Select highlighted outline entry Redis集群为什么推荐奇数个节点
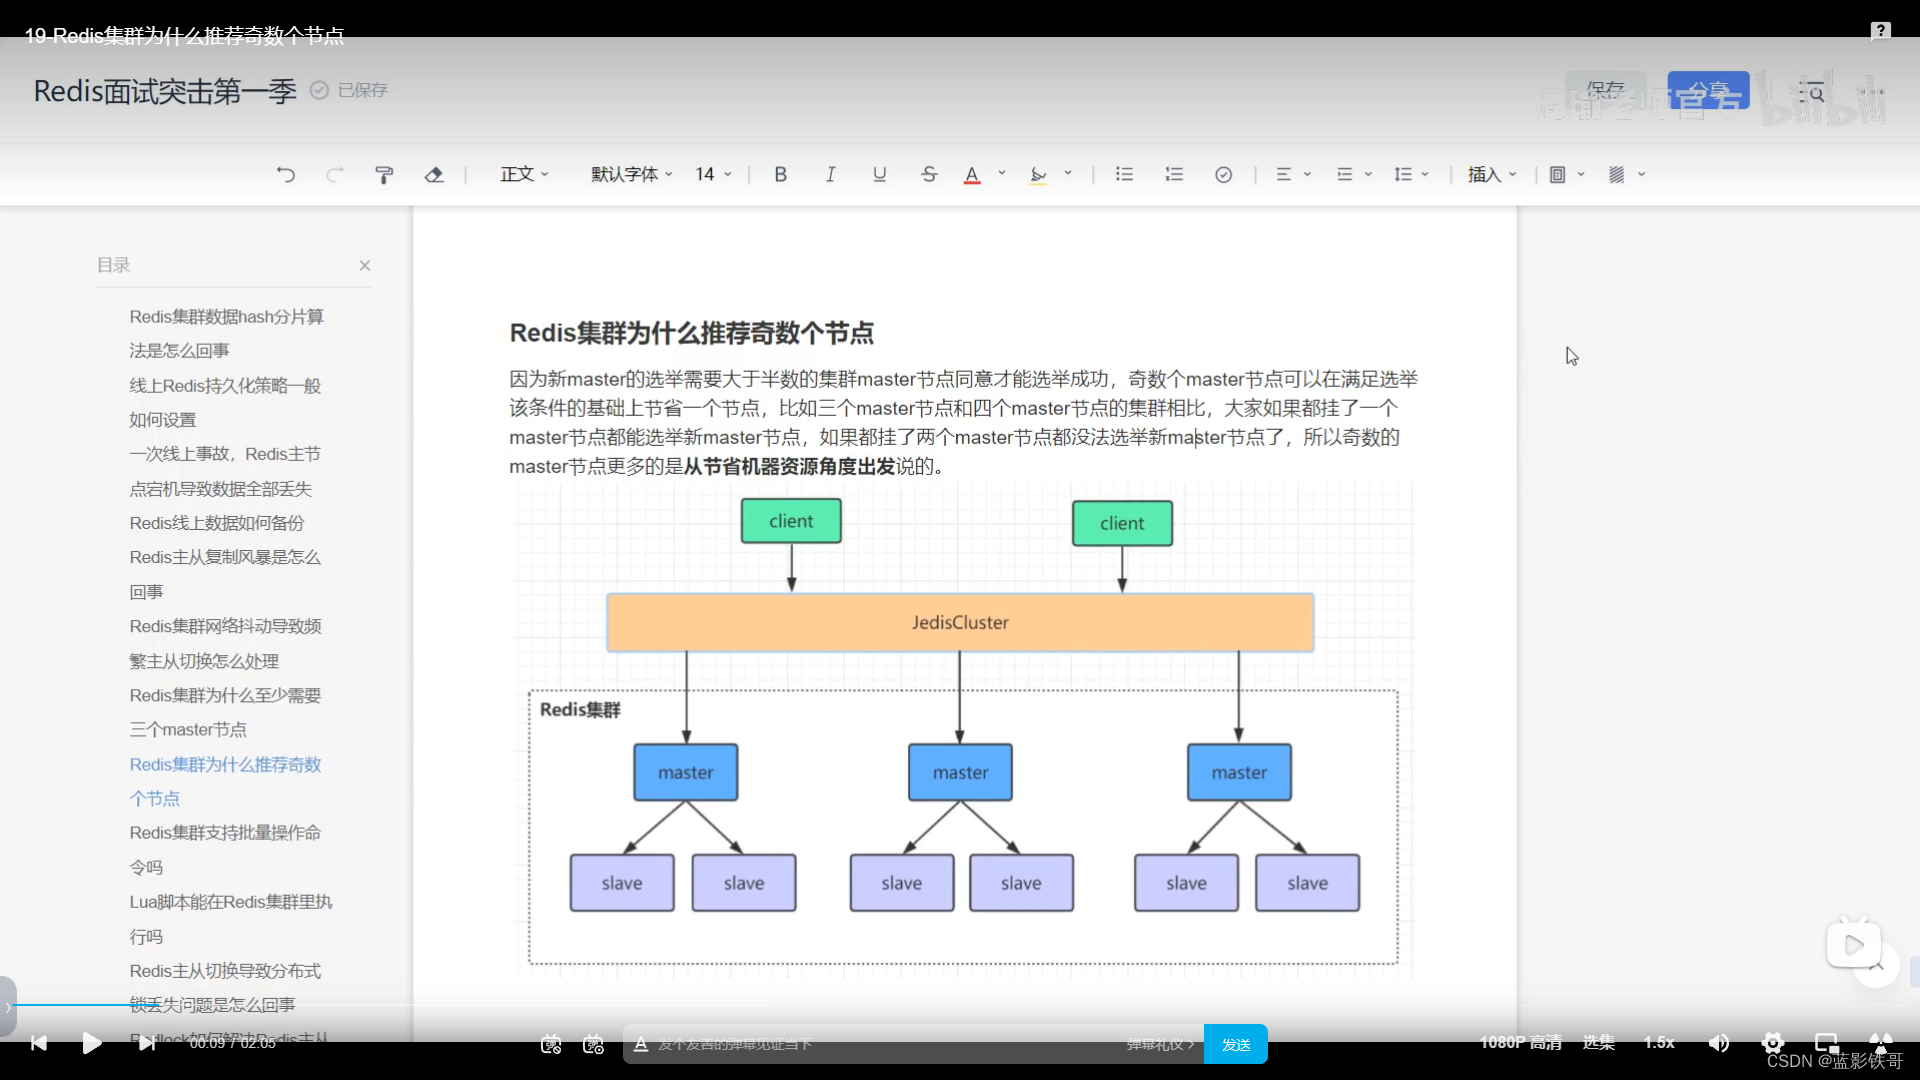The image size is (1920, 1080). [225, 782]
